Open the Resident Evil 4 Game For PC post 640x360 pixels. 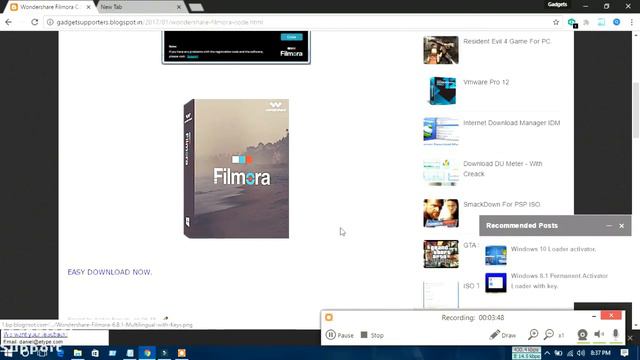pyautogui.click(x=507, y=41)
